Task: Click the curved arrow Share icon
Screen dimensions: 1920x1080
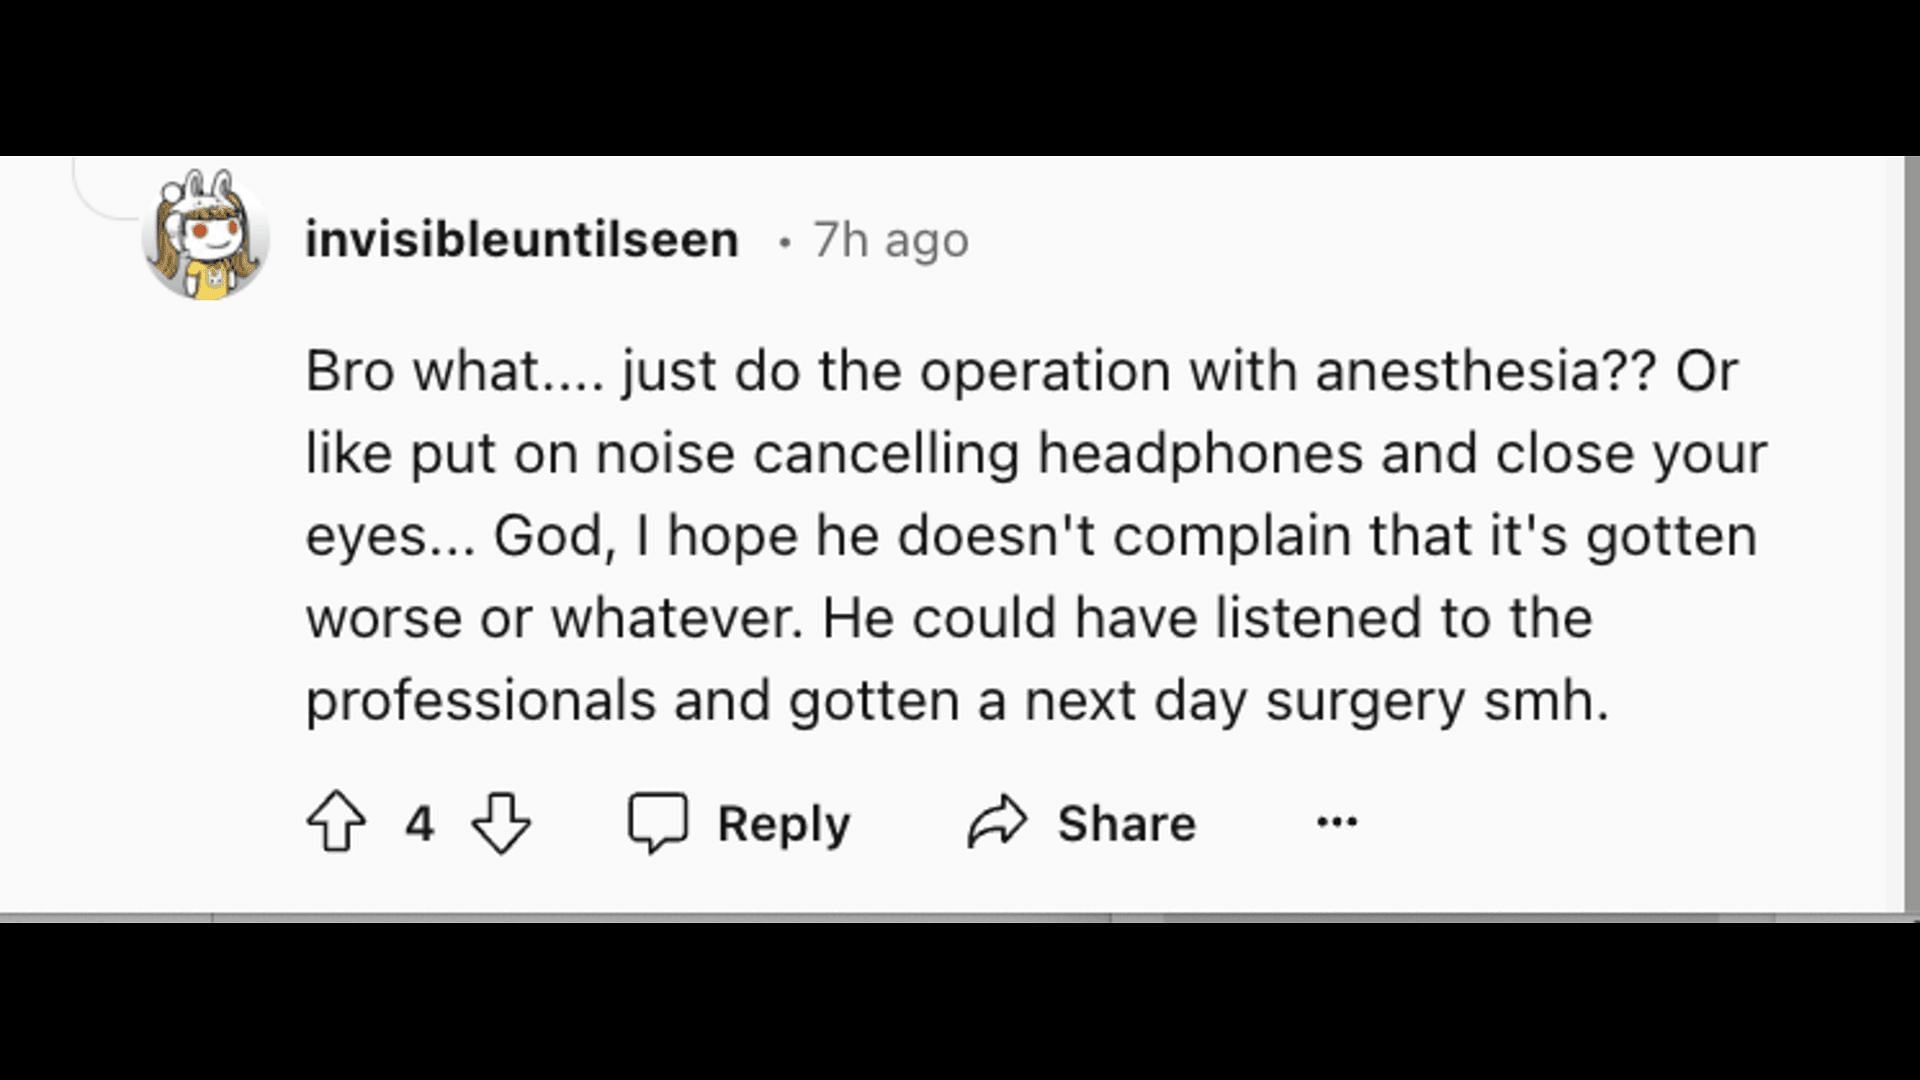Action: 997,822
